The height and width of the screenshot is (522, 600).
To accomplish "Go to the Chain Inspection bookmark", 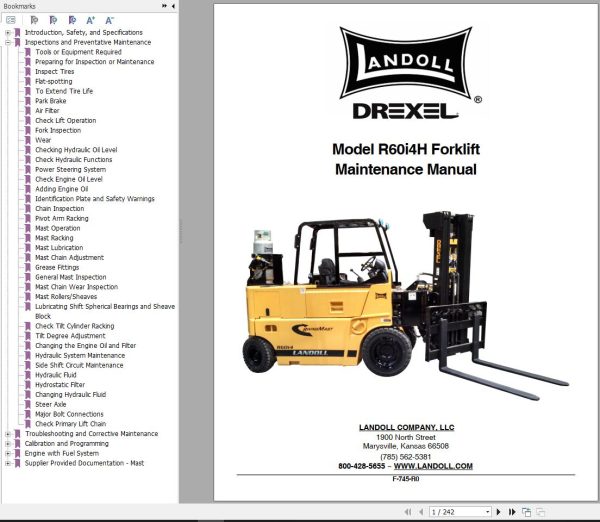I will pos(60,209).
